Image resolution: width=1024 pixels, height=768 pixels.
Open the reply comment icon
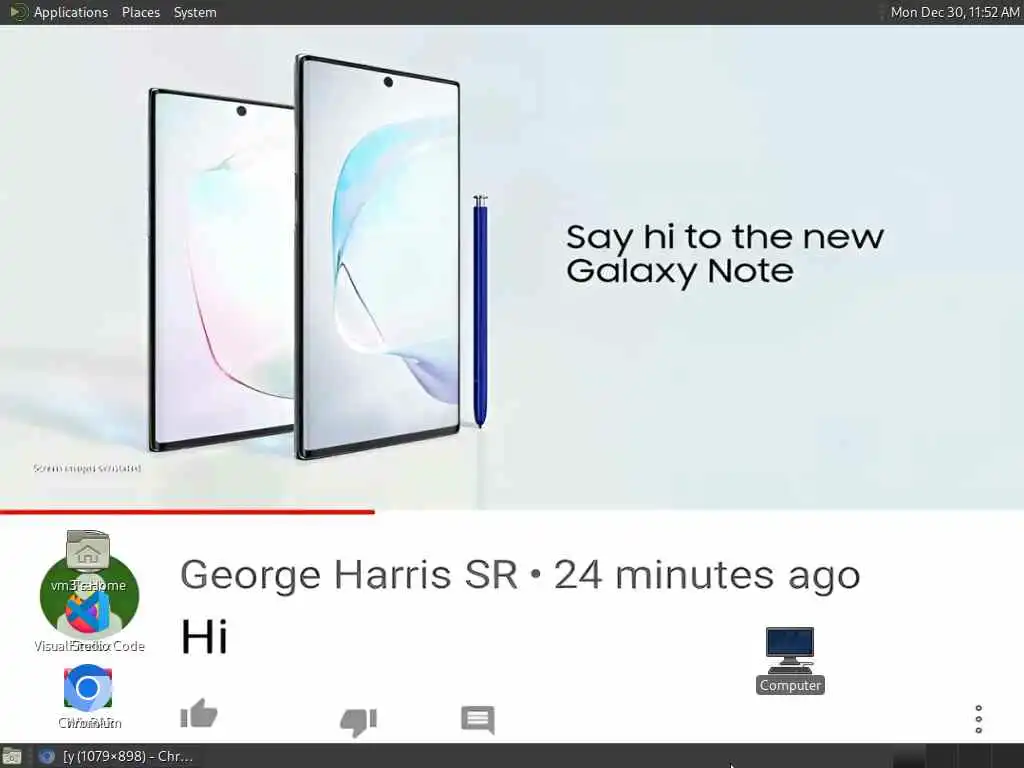tap(477, 720)
